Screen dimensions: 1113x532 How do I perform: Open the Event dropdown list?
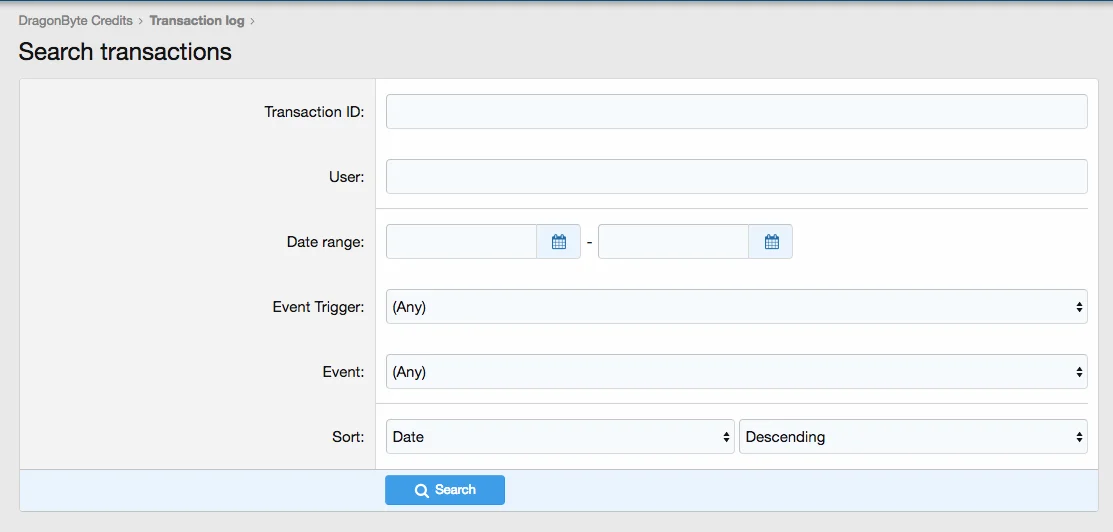click(x=736, y=372)
